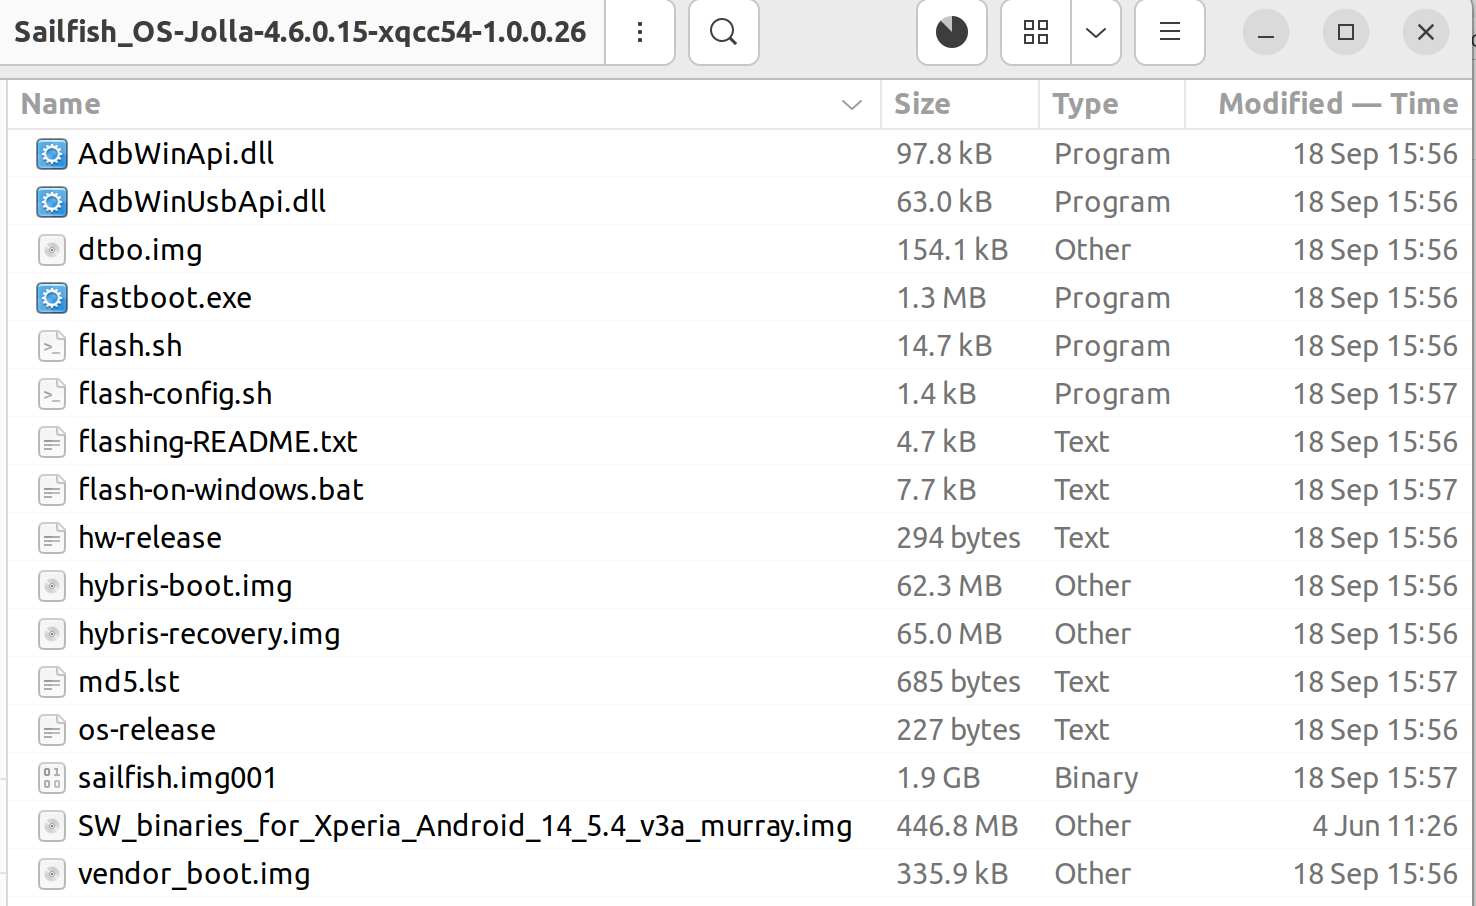Select the fastboot.exe program icon
The image size is (1476, 906).
pyautogui.click(x=52, y=298)
